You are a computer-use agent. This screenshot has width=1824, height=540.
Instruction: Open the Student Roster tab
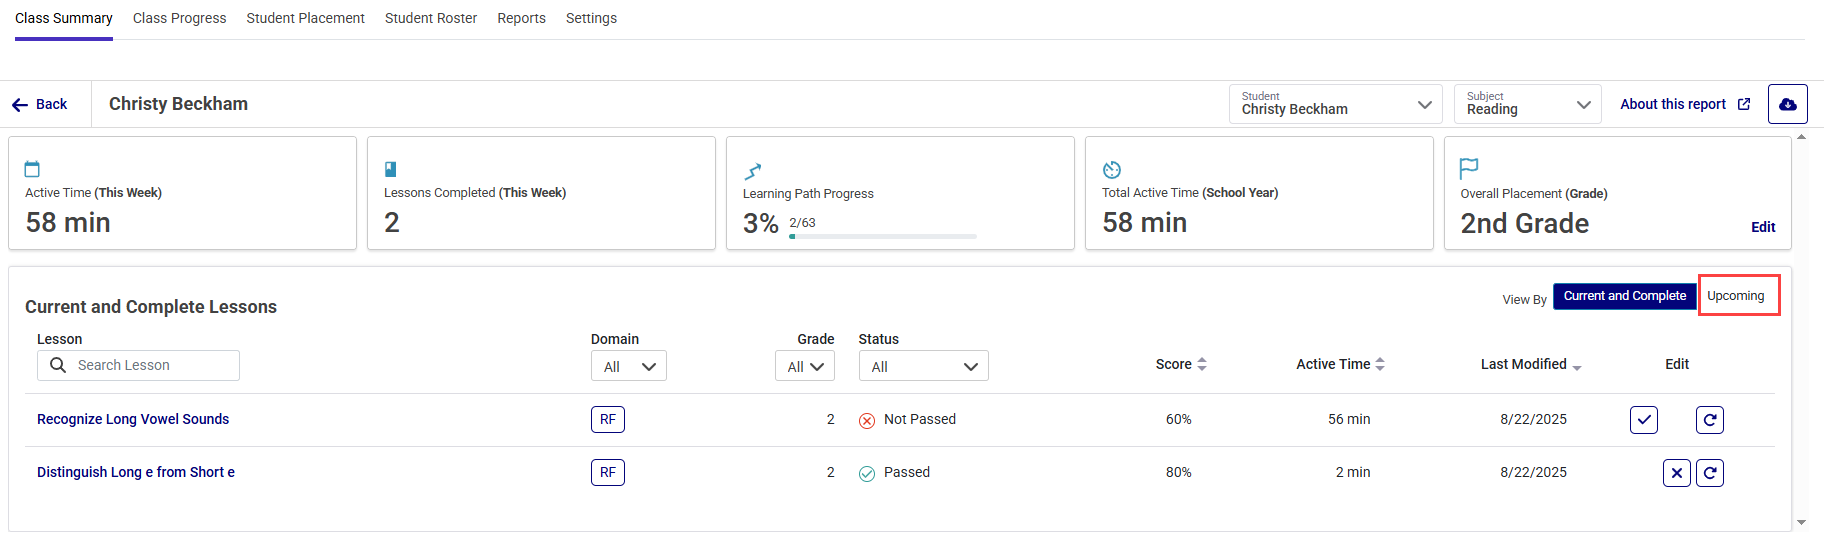pos(430,18)
